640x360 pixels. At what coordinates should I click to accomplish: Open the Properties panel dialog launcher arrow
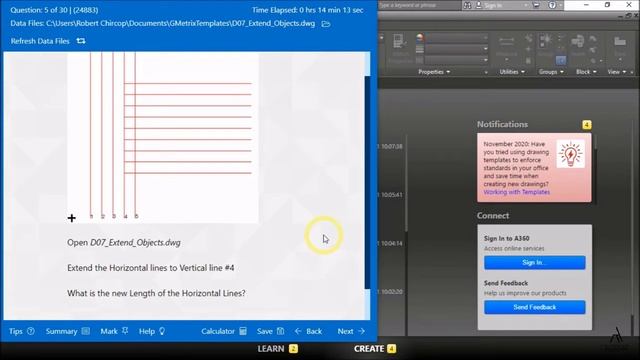[x=486, y=72]
